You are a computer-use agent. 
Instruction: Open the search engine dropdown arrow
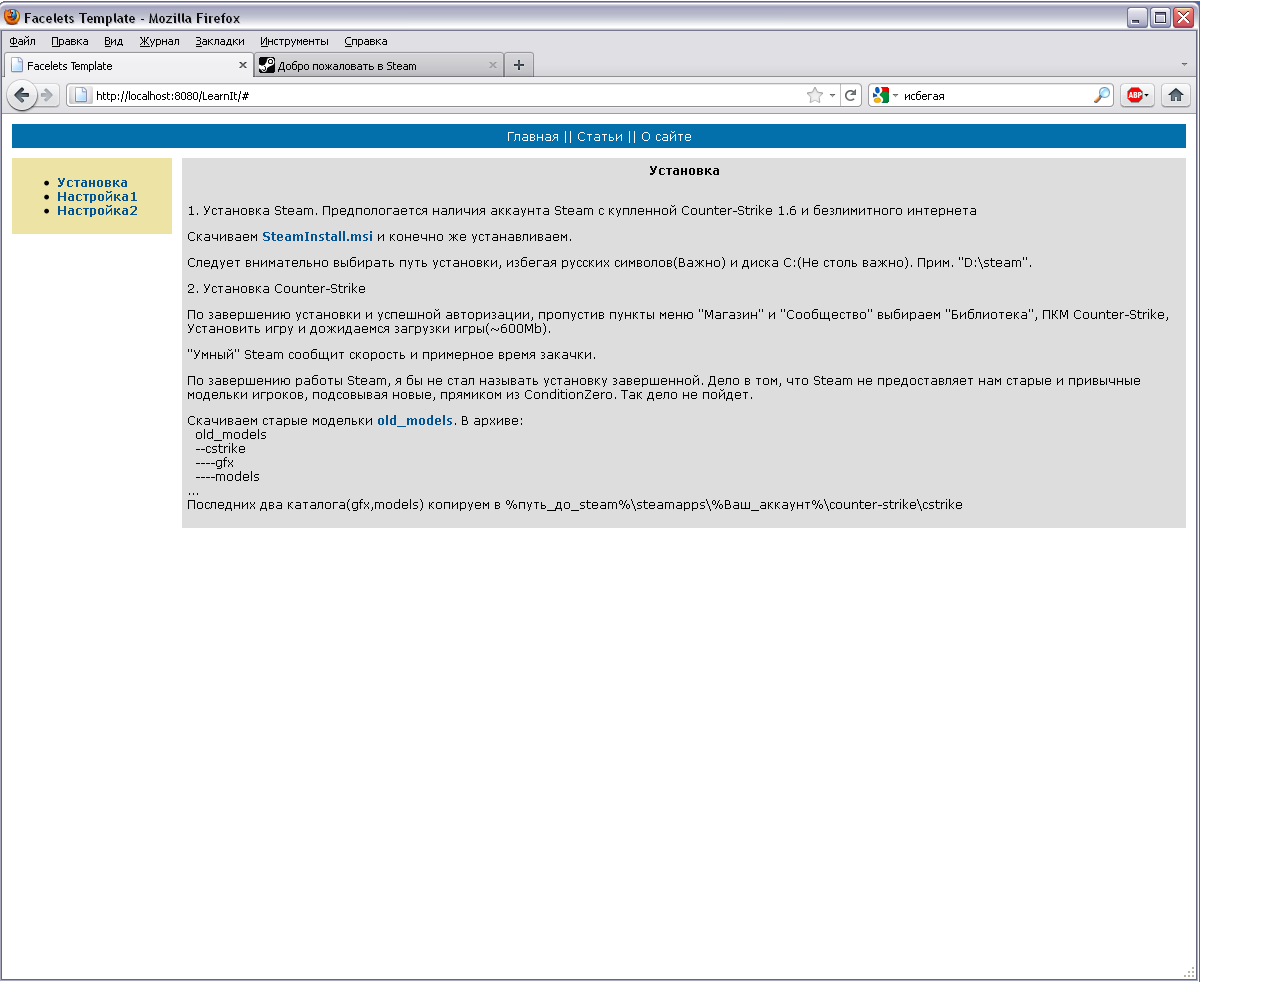point(895,96)
